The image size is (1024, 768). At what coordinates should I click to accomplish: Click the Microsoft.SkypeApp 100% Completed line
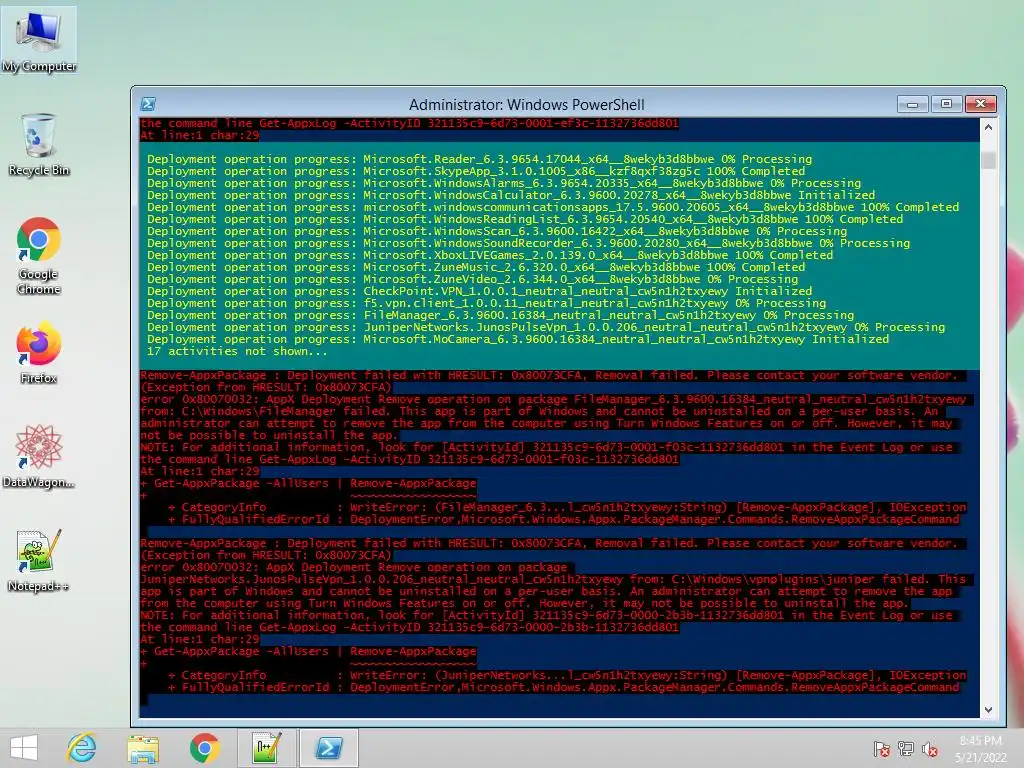point(476,171)
